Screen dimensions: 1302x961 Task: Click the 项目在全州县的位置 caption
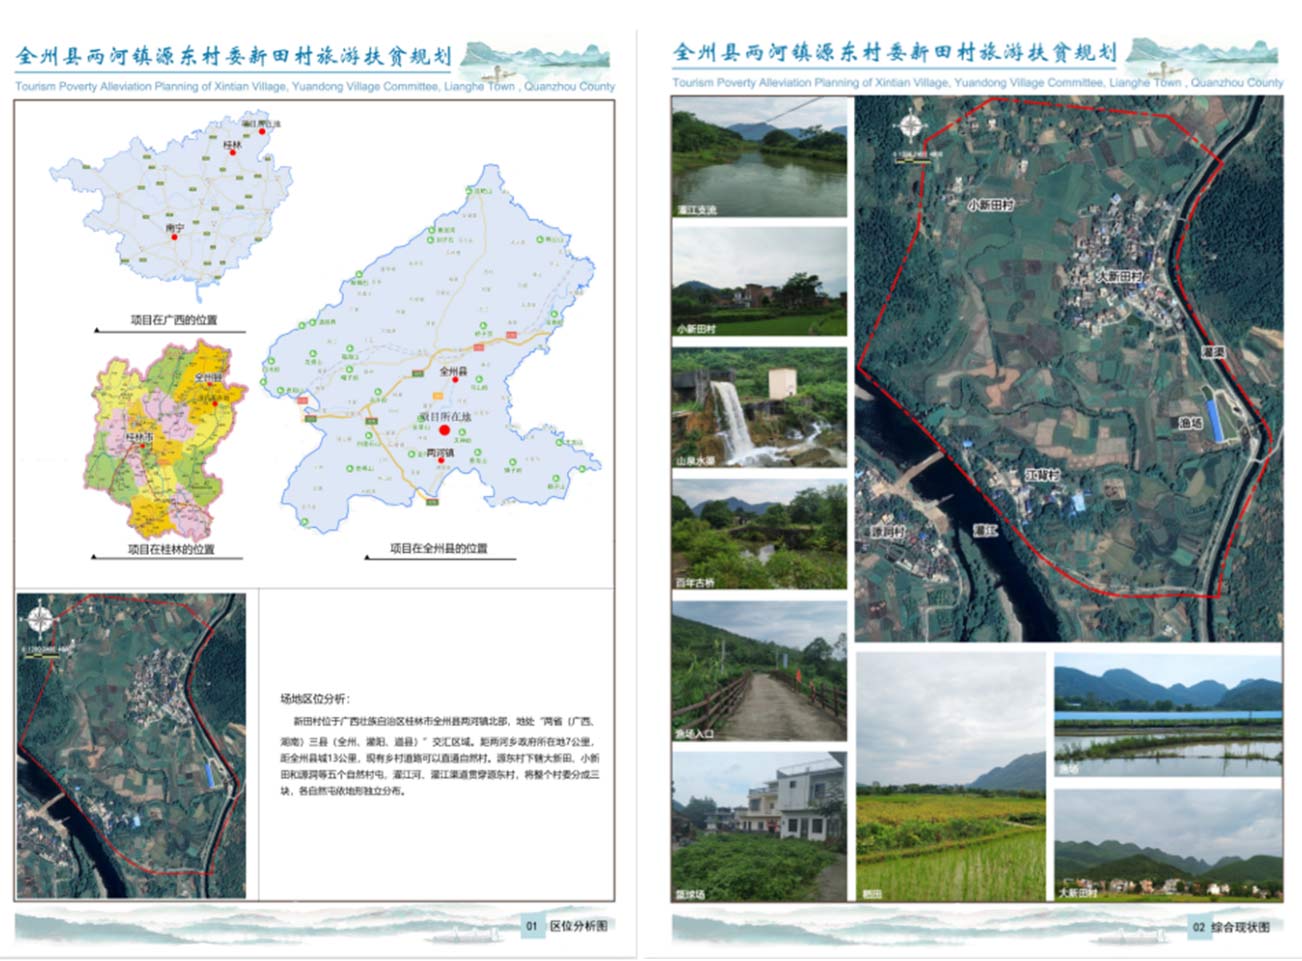click(438, 548)
